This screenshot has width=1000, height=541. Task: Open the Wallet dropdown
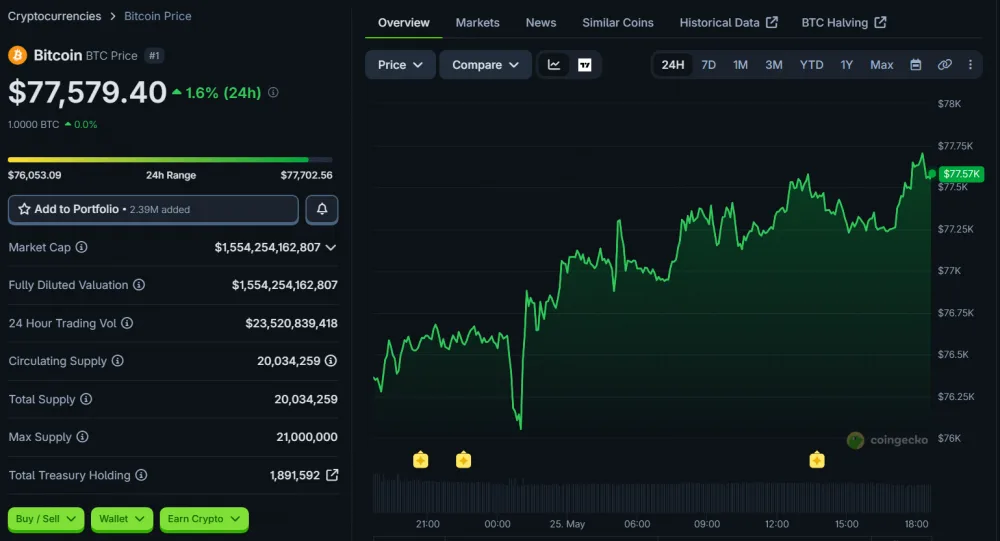pyautogui.click(x=121, y=519)
